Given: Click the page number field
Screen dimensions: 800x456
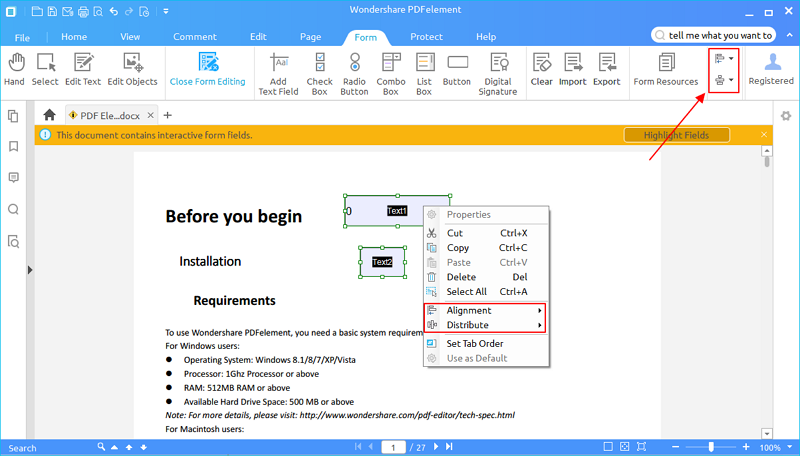Looking at the screenshot, I should pos(393,447).
